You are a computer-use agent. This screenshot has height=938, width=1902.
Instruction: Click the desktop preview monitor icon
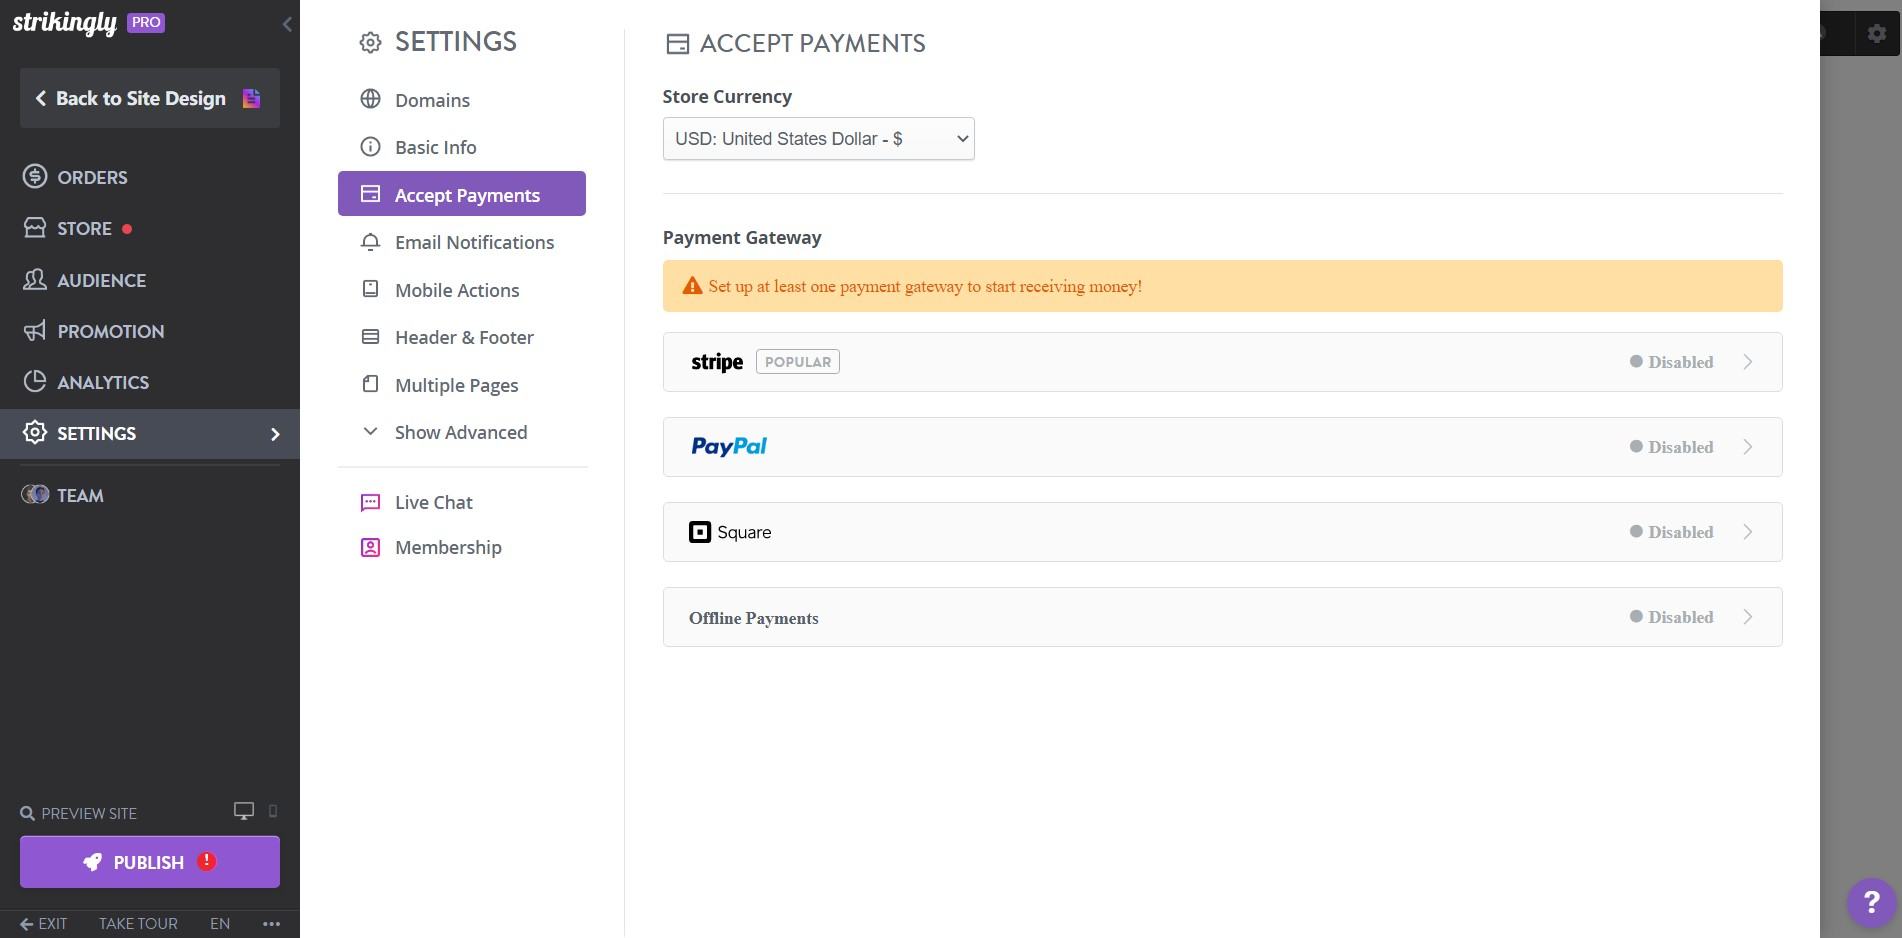point(243,811)
